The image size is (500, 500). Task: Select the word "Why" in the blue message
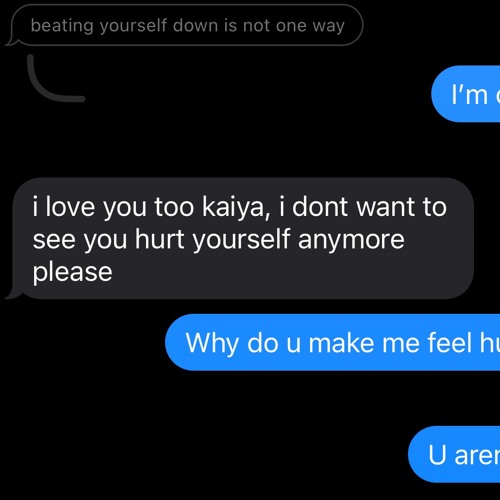point(212,343)
